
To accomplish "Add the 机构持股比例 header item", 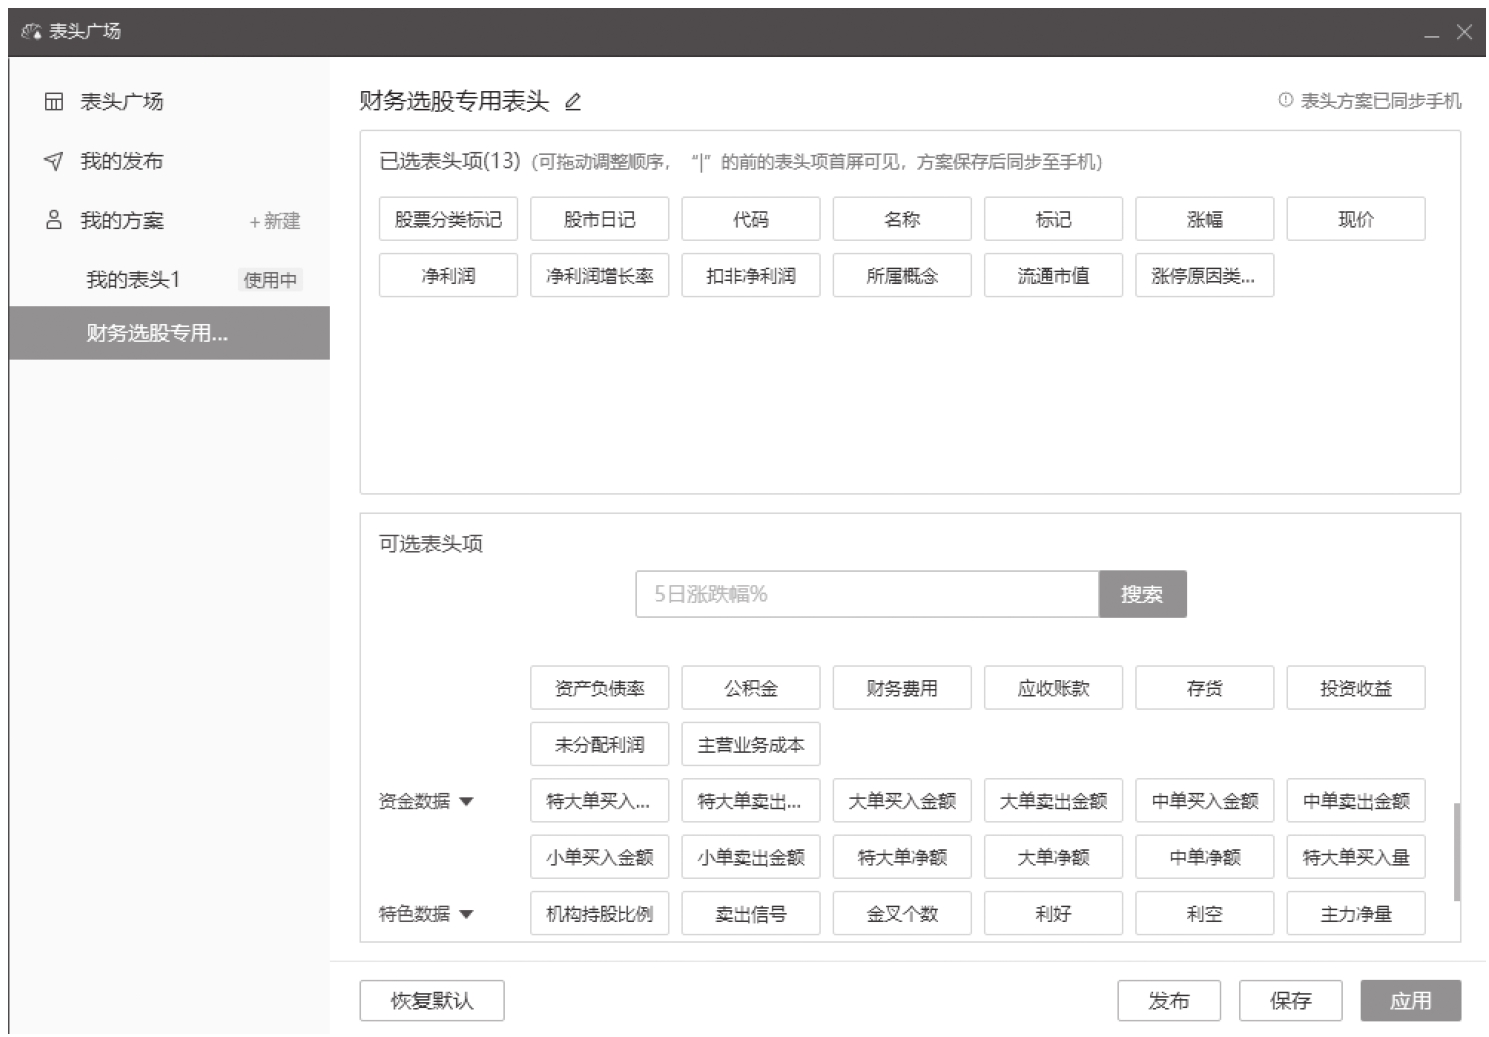I will point(599,914).
